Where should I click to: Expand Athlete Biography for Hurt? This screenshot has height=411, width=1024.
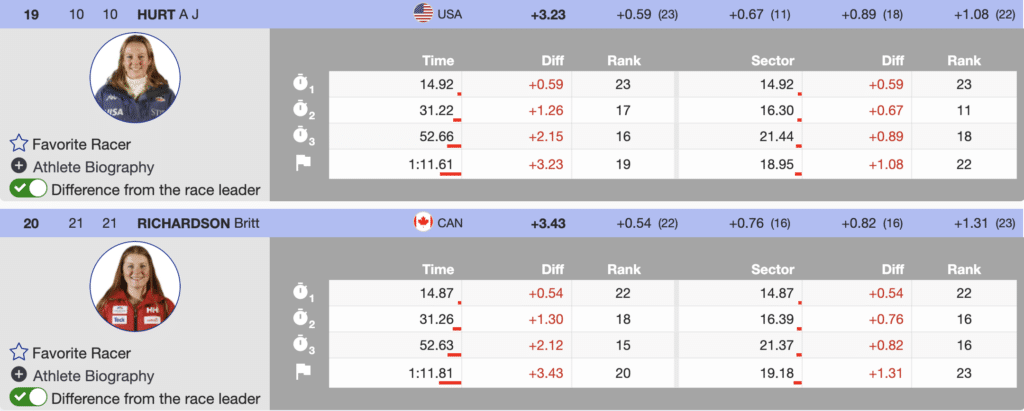point(93,167)
